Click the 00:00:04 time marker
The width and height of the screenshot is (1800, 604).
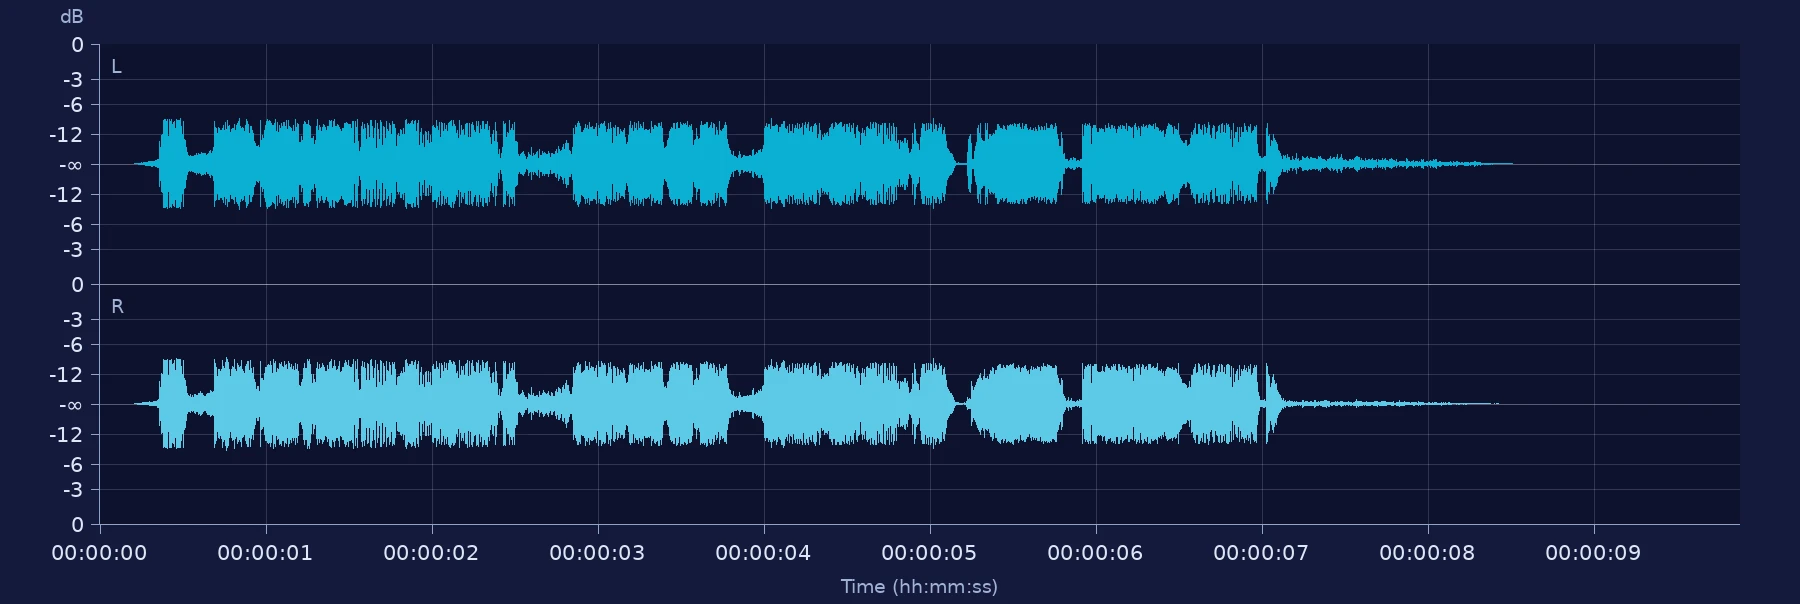[x=763, y=553]
